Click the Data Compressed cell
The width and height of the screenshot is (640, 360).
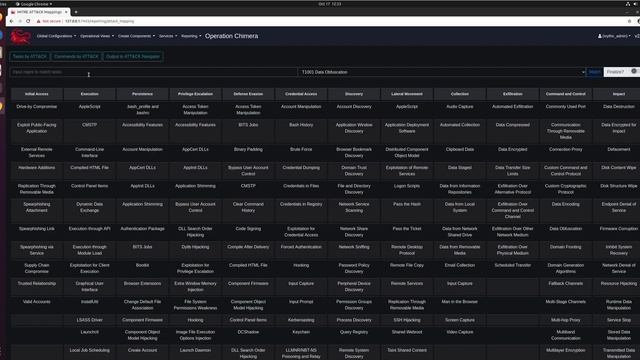tap(513, 131)
